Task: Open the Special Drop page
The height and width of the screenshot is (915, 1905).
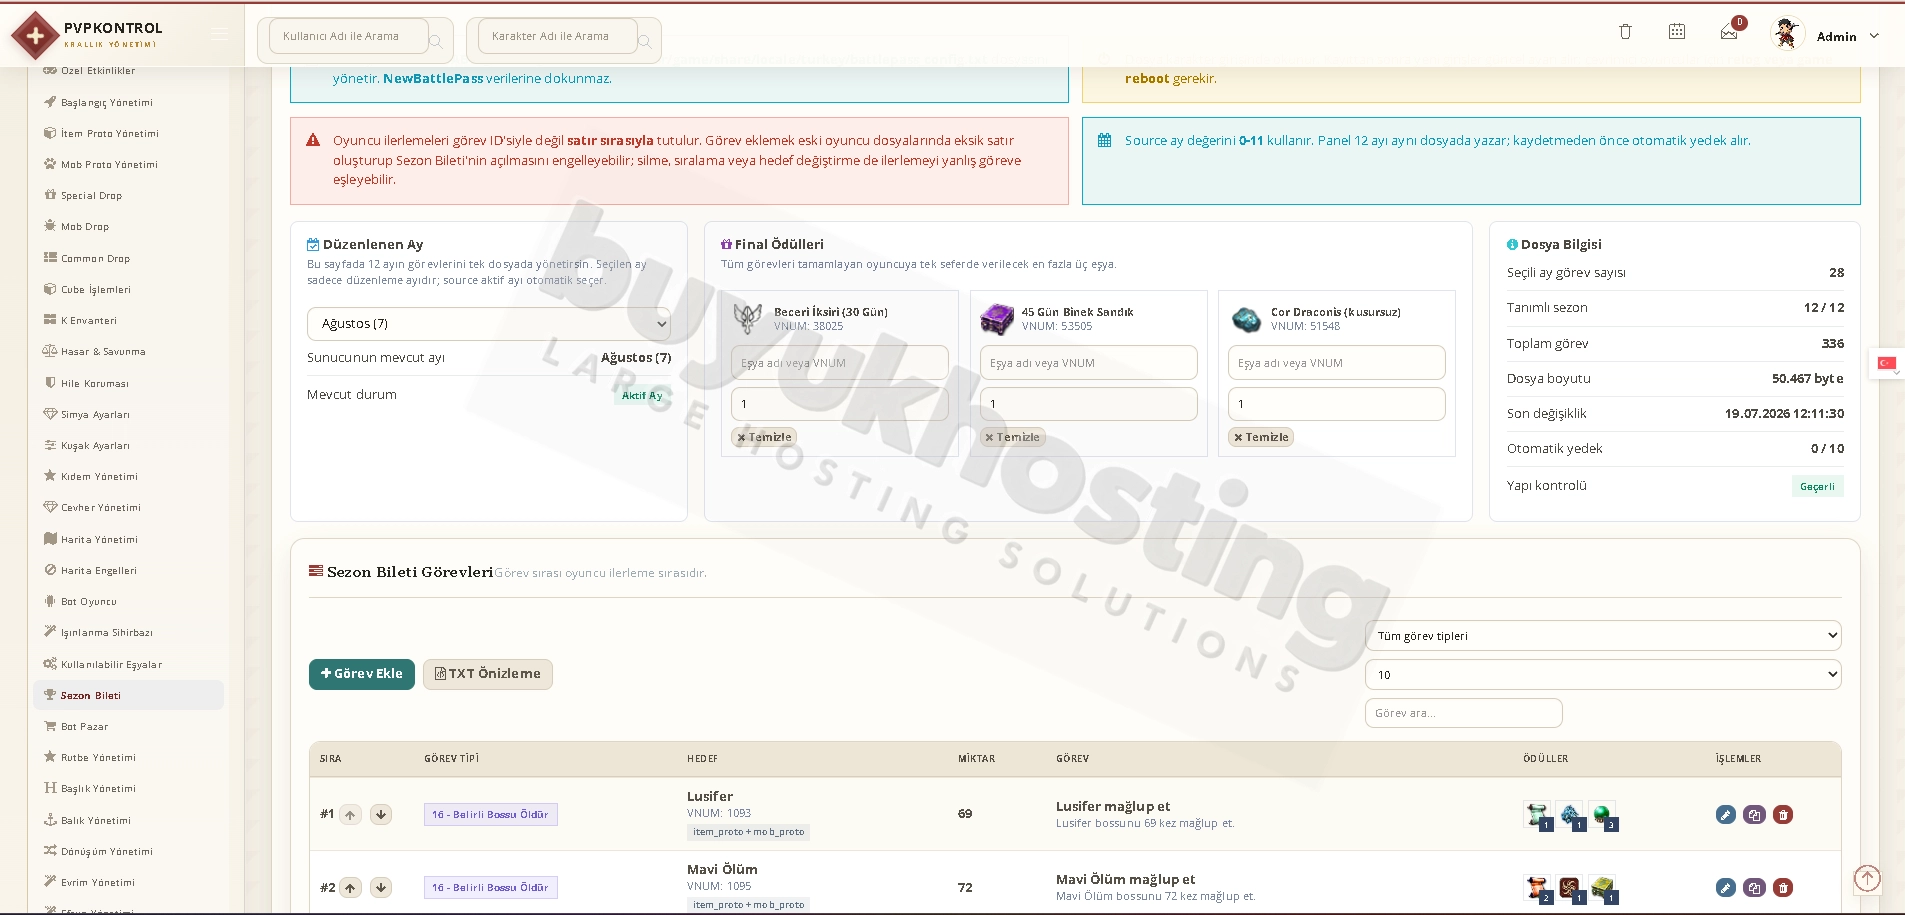Action: pos(91,195)
